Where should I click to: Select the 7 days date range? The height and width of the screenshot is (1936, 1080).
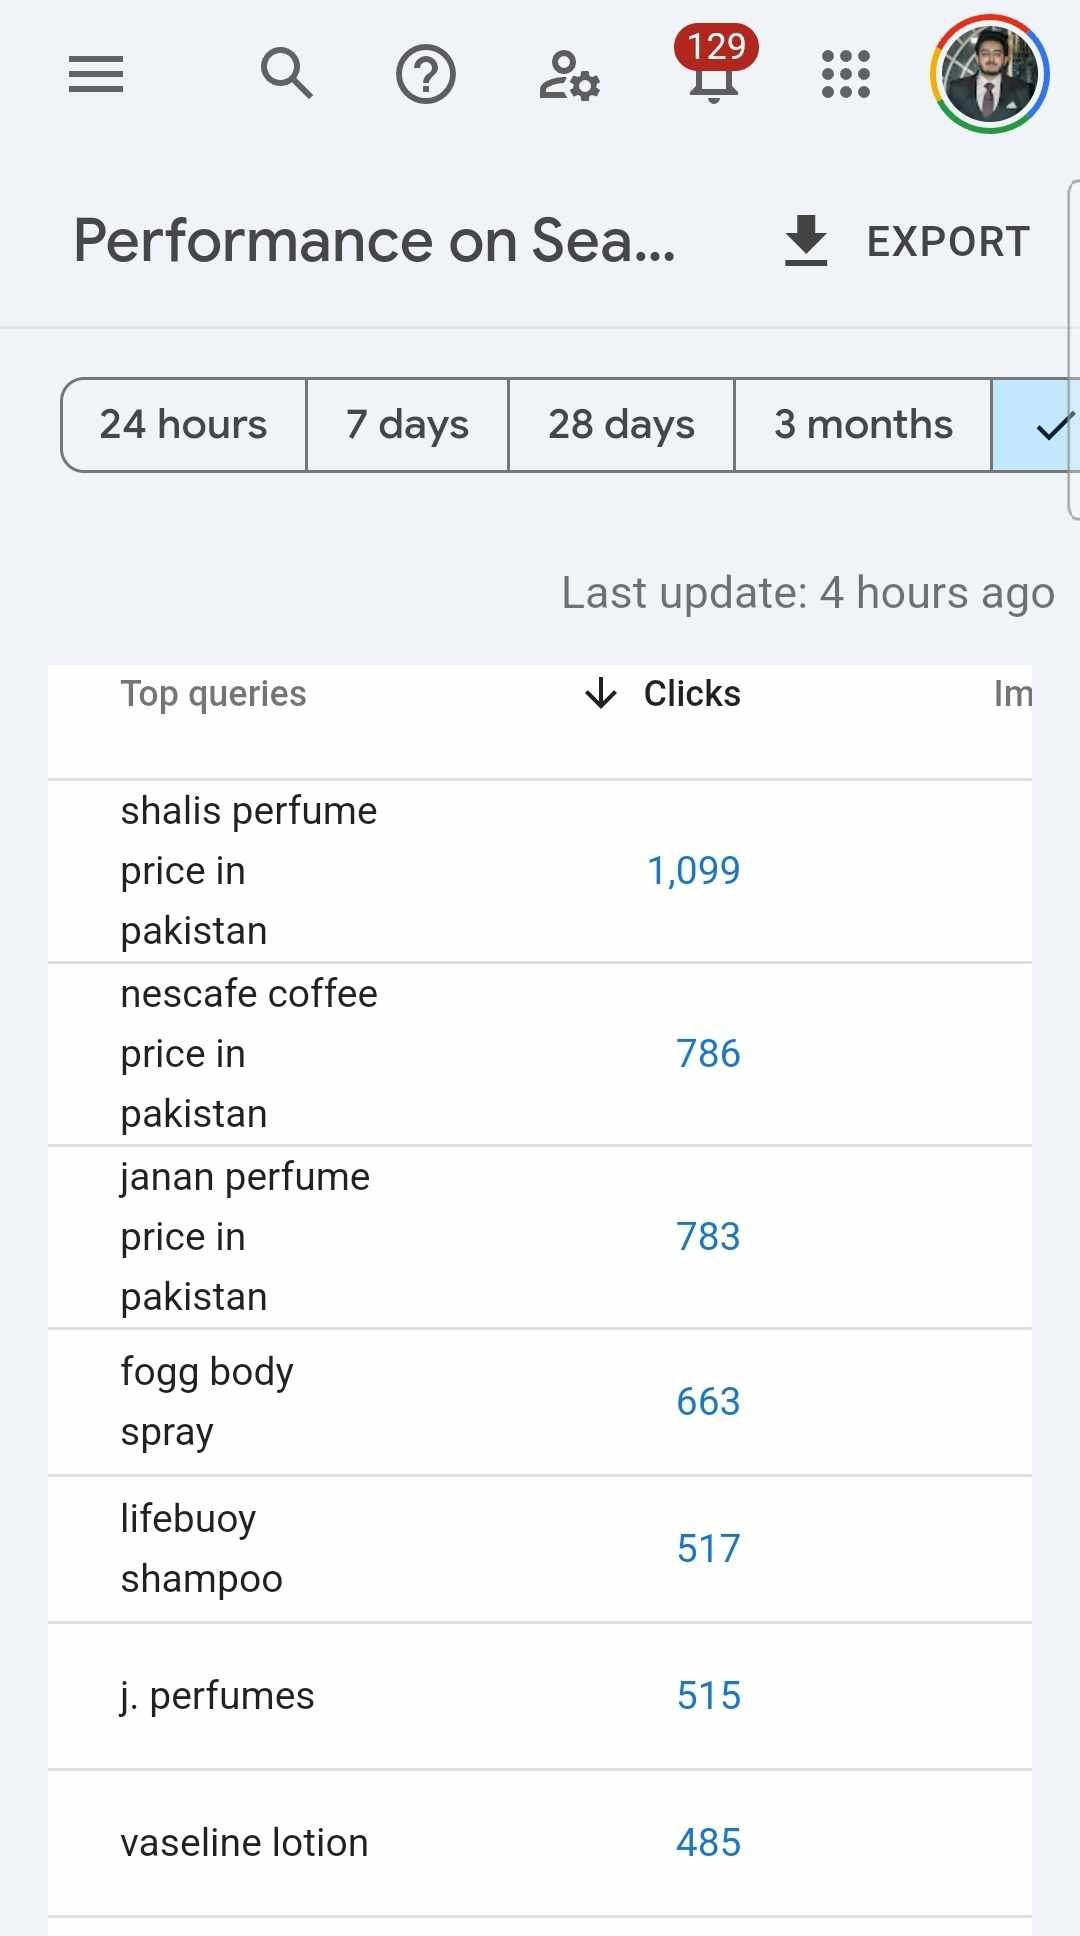pos(407,425)
